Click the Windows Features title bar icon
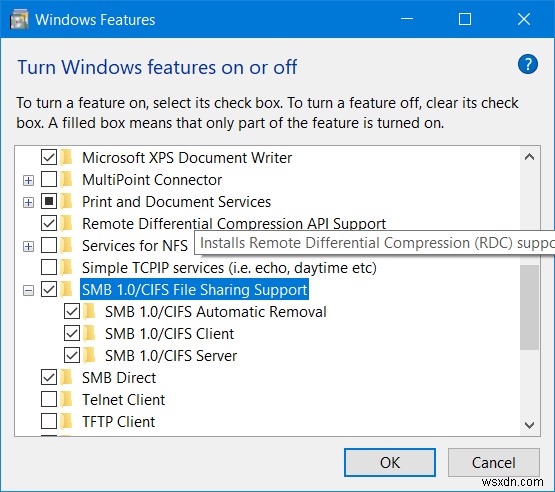Viewport: 555px width, 492px height. (19, 19)
